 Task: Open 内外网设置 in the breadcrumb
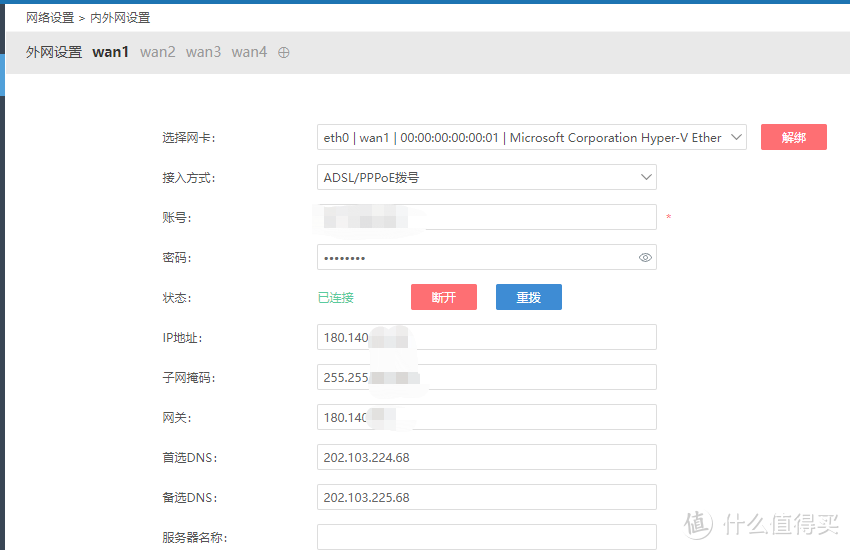click(x=120, y=18)
